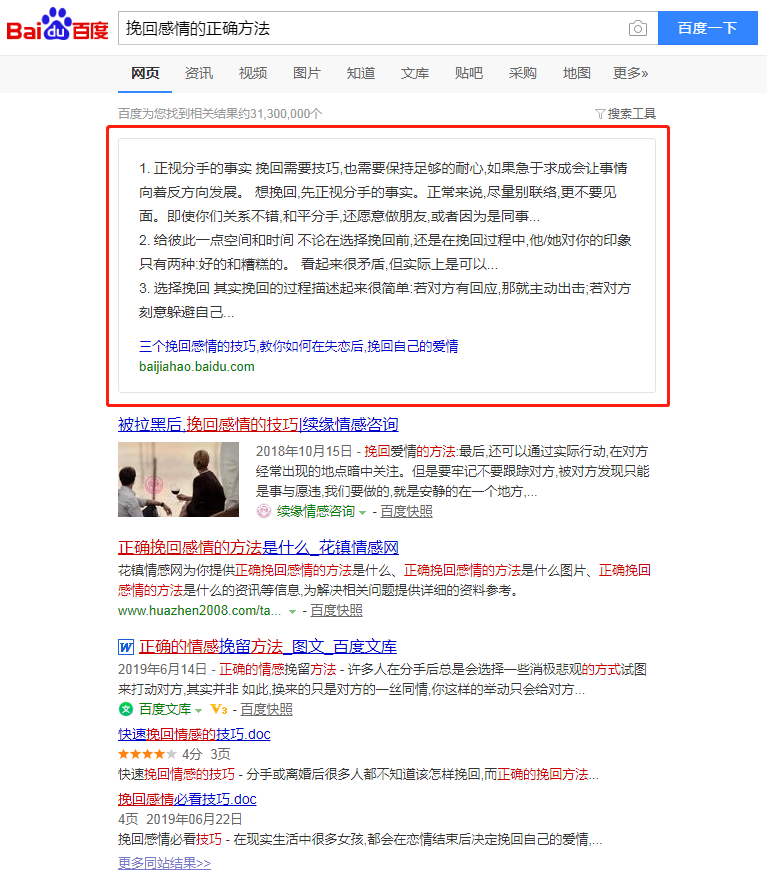
Task: Click baijiahao.baidu.com source URL
Action: click(x=196, y=367)
